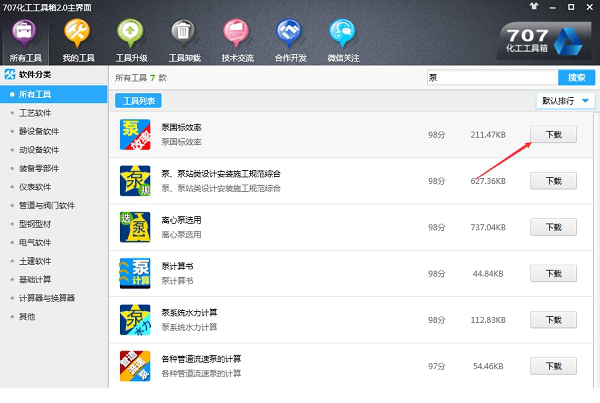Click the 离心泵选用 tool icon
This screenshot has height=403, width=600.
point(135,226)
